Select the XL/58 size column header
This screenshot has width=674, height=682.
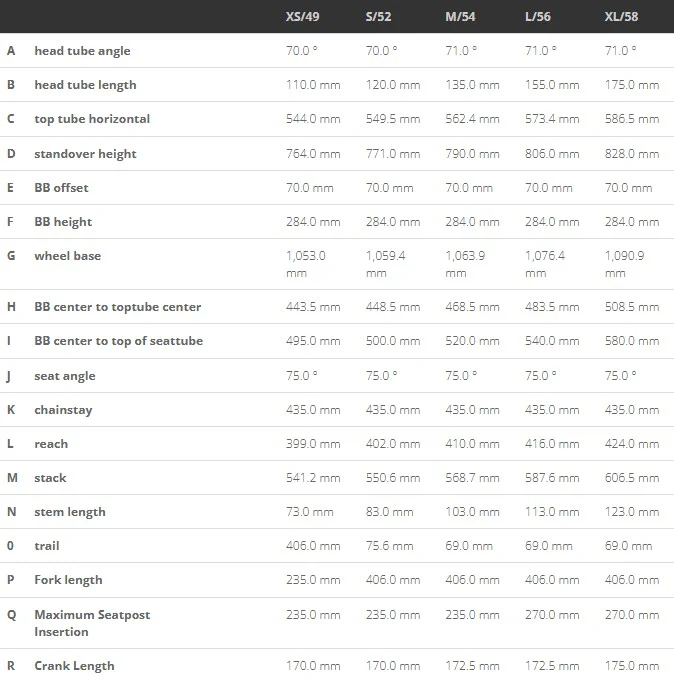click(x=621, y=17)
